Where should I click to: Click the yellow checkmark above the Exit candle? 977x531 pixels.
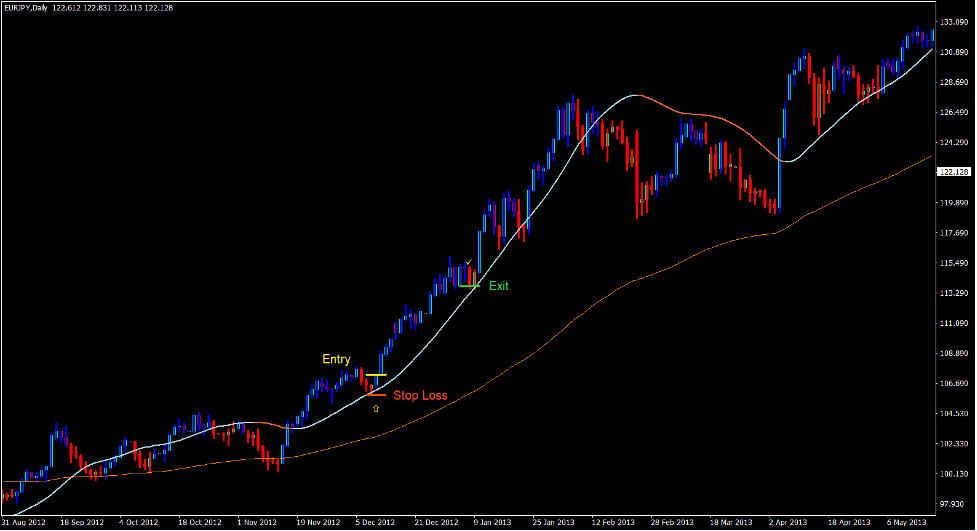tap(468, 262)
